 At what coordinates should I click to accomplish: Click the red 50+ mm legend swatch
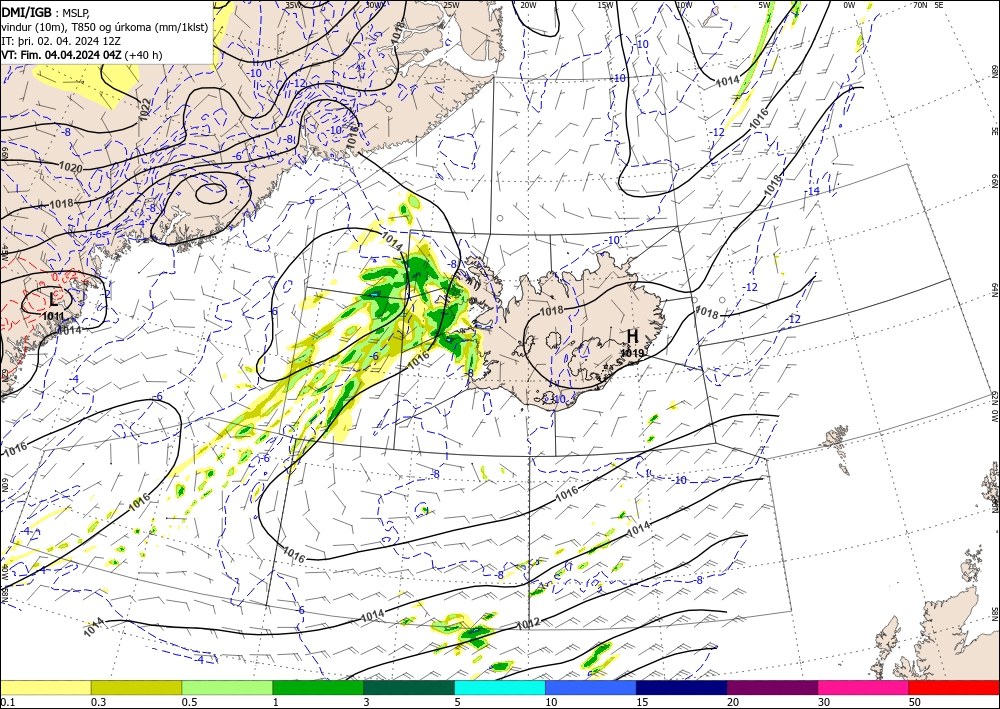(954, 687)
